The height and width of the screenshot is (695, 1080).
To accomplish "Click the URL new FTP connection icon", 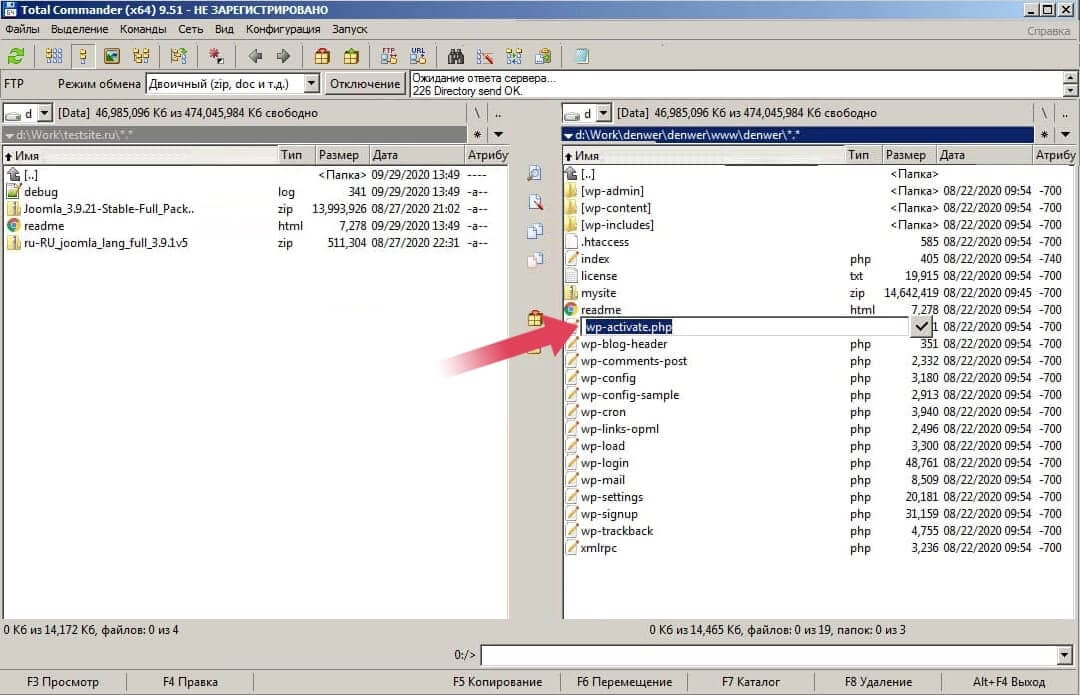I will [418, 56].
